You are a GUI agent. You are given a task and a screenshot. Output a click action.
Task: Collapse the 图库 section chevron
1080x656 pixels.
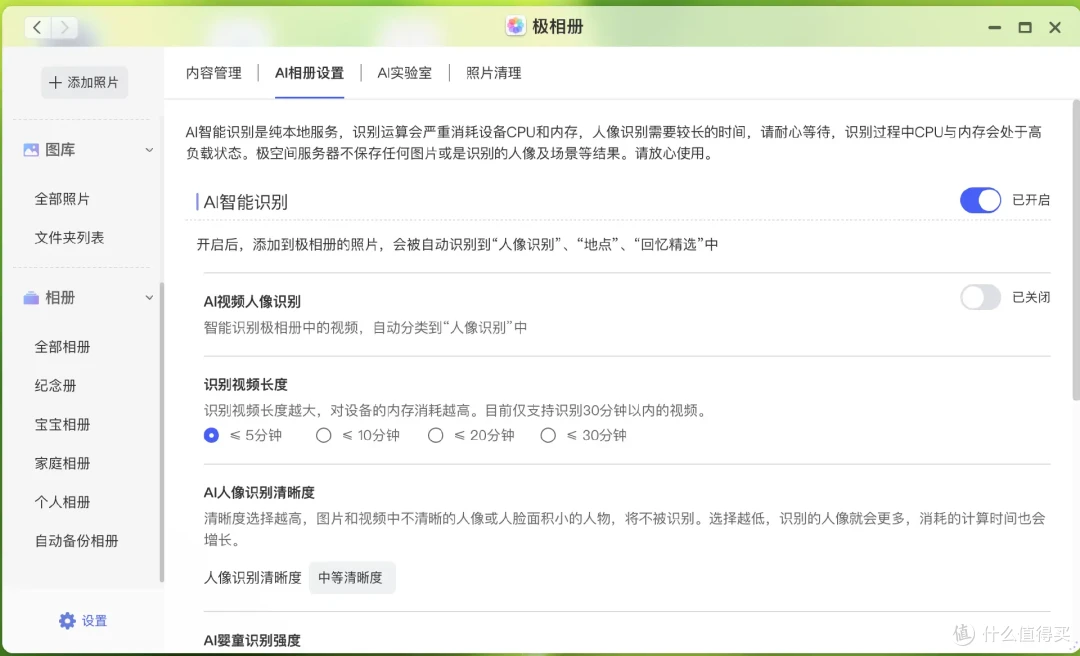tap(149, 150)
